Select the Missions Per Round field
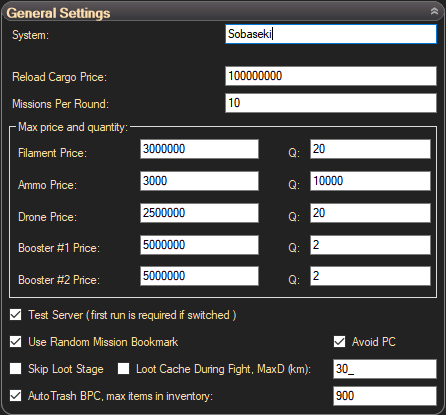 (331, 103)
